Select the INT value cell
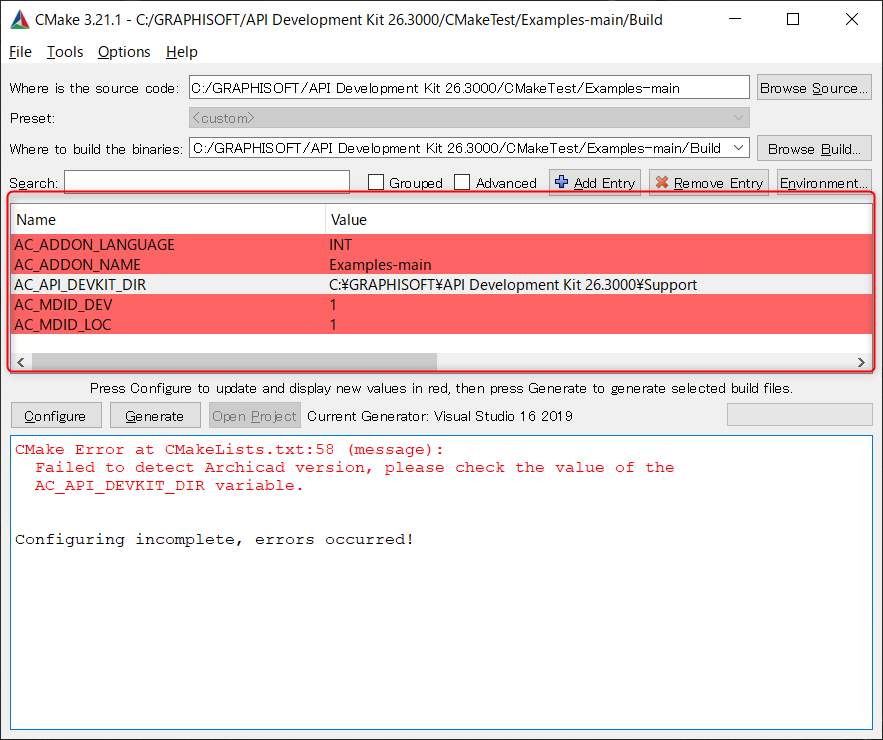883x740 pixels. (340, 244)
